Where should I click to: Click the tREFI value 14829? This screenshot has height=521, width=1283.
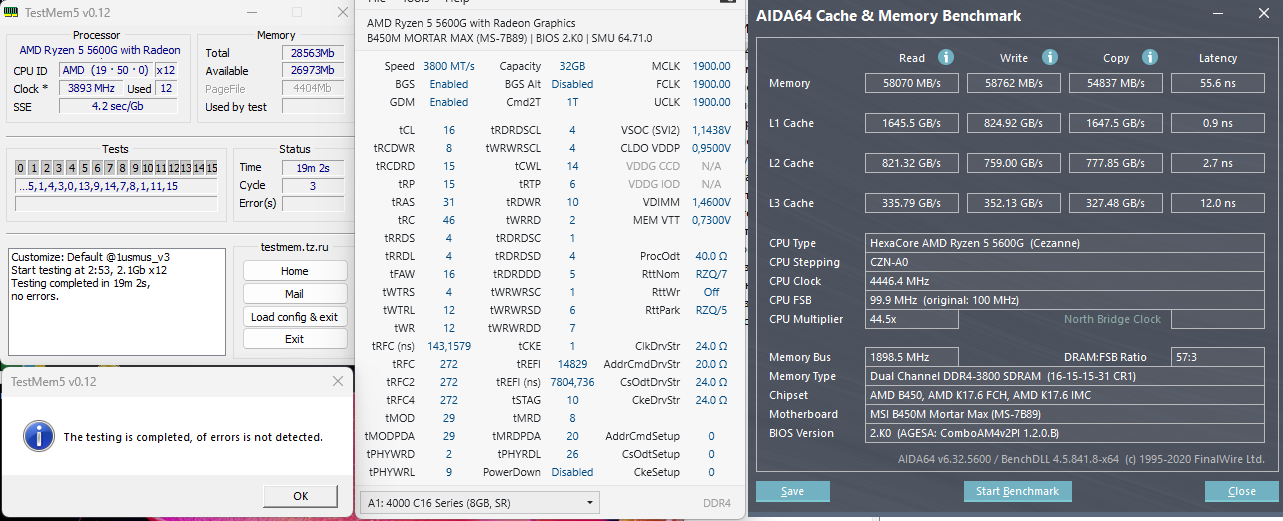572,364
